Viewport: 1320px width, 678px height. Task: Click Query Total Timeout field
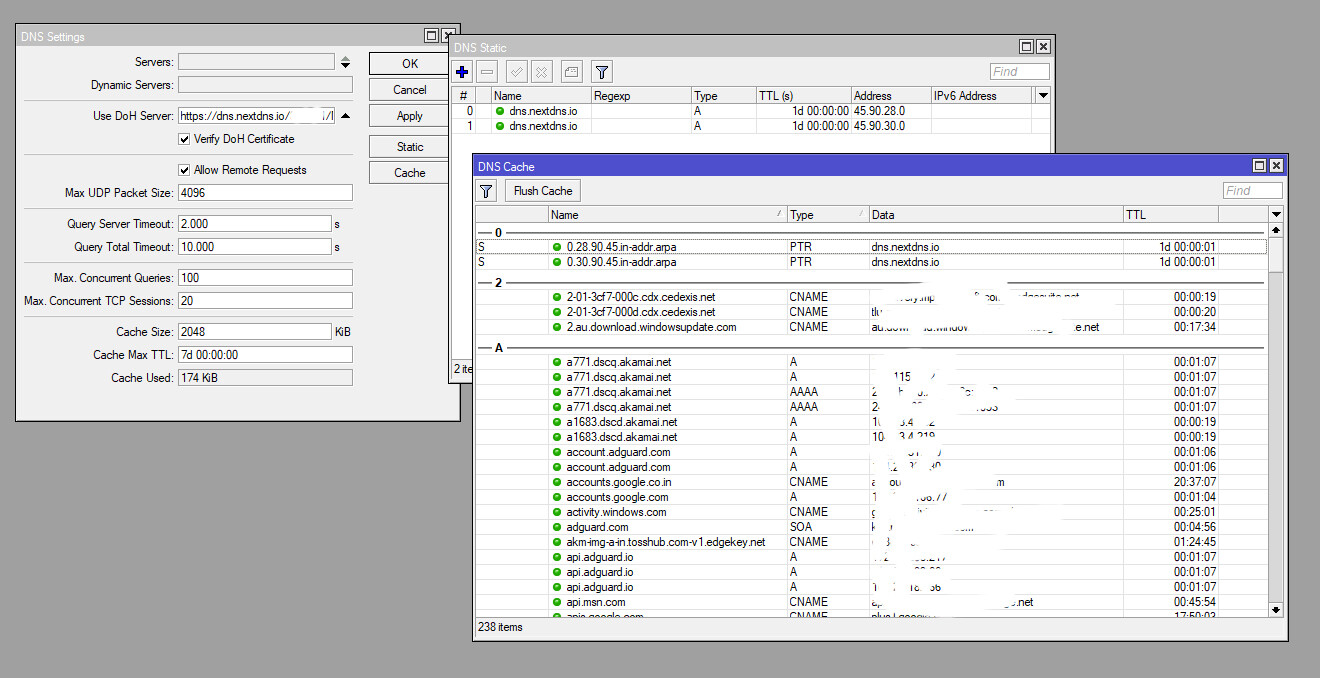tap(254, 247)
